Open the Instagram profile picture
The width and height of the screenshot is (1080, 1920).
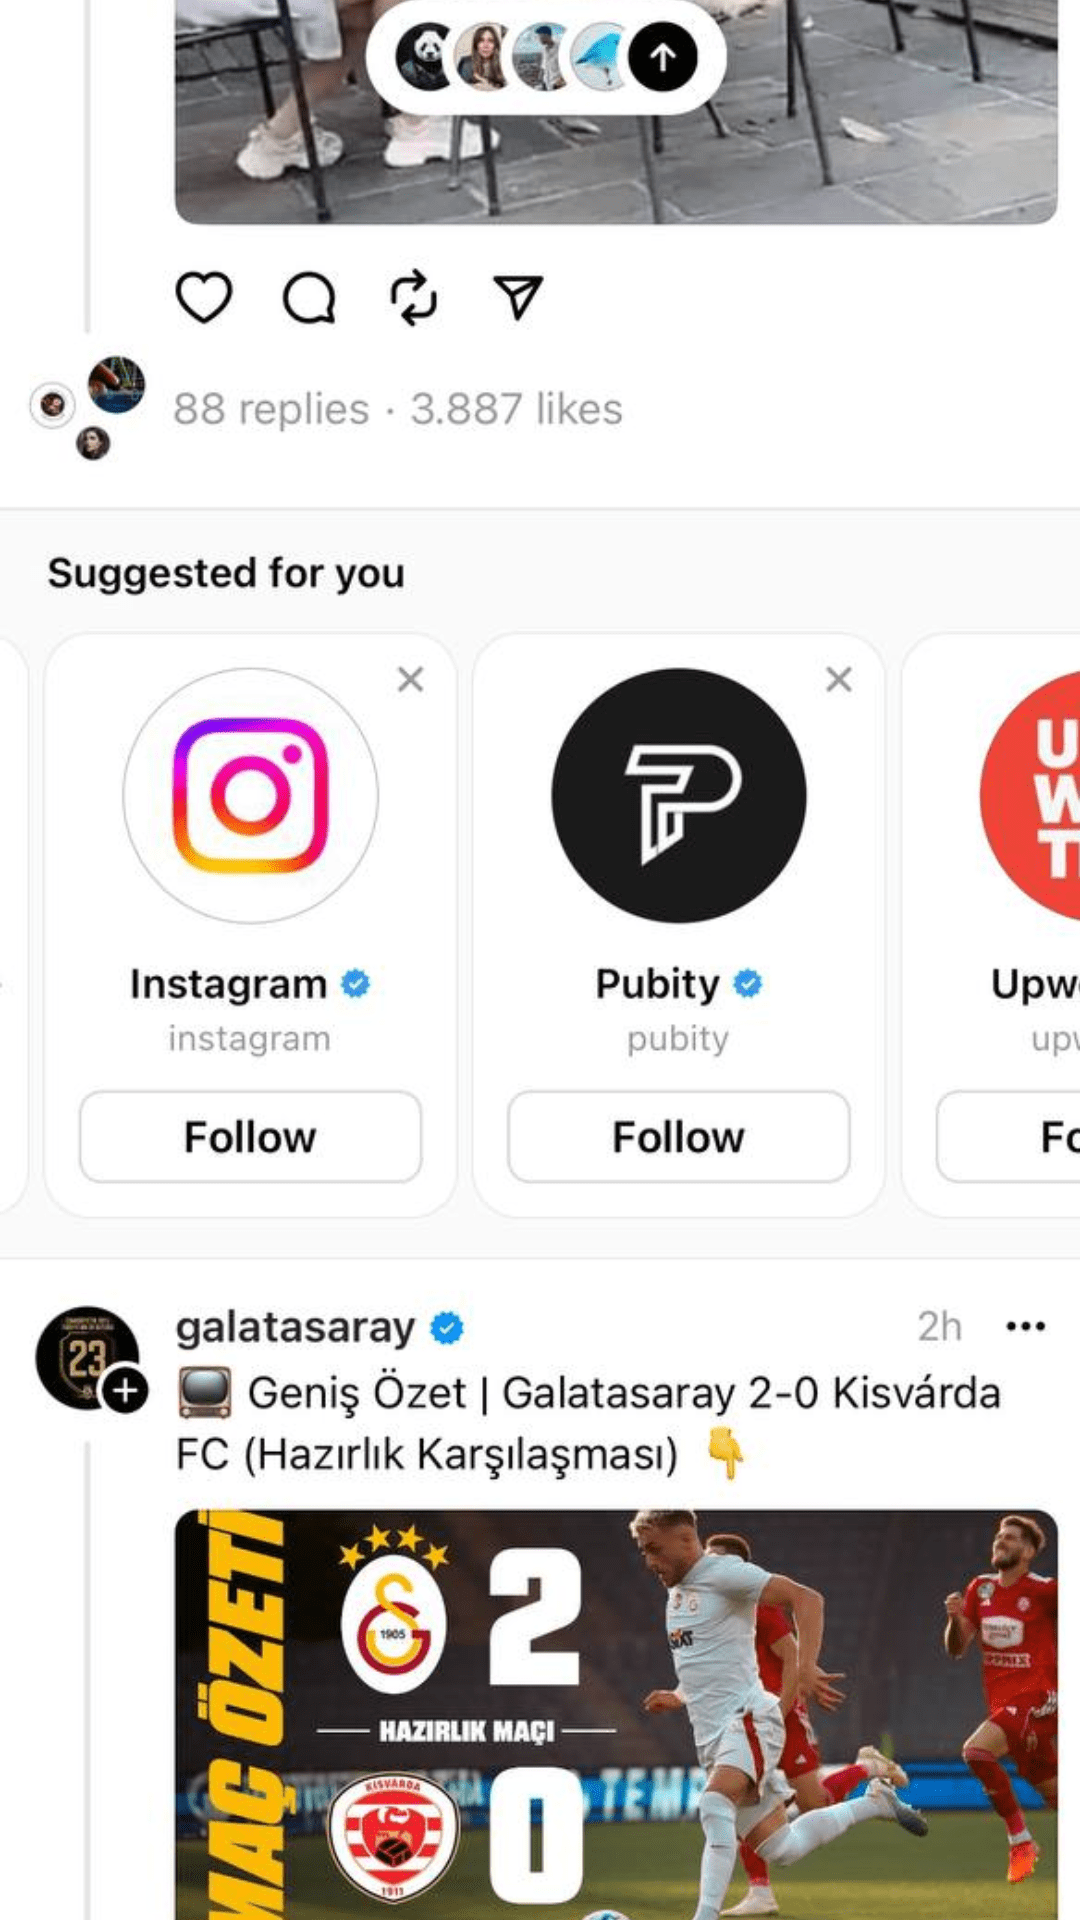point(250,795)
